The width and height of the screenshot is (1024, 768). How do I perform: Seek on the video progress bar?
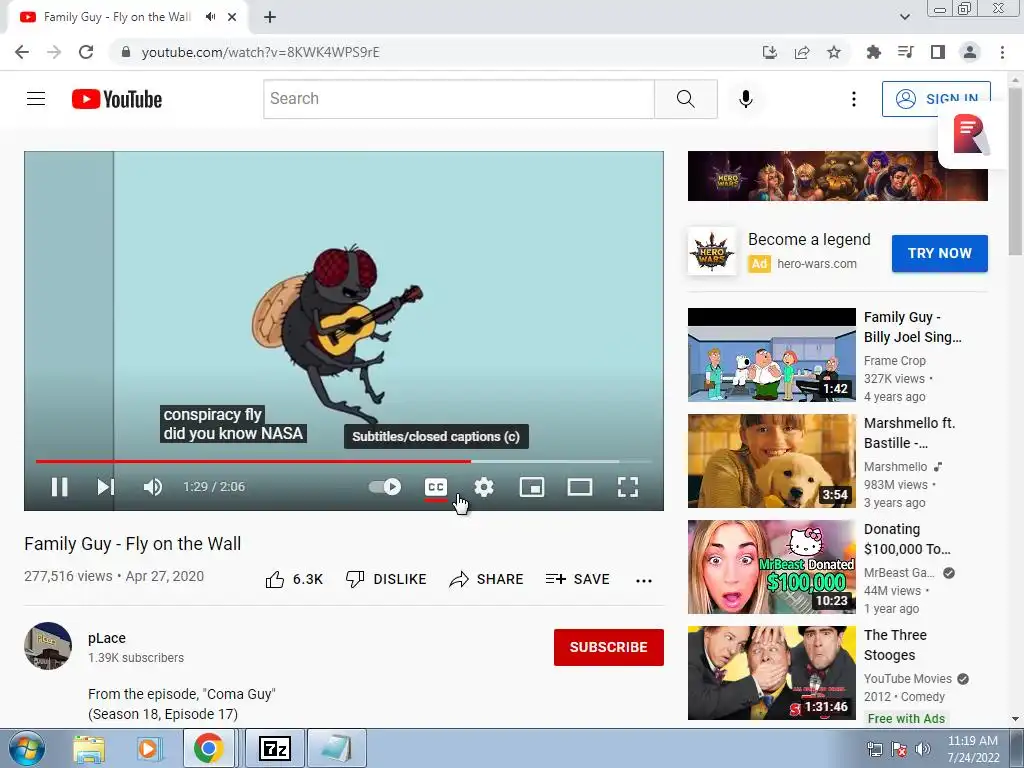click(x=344, y=461)
